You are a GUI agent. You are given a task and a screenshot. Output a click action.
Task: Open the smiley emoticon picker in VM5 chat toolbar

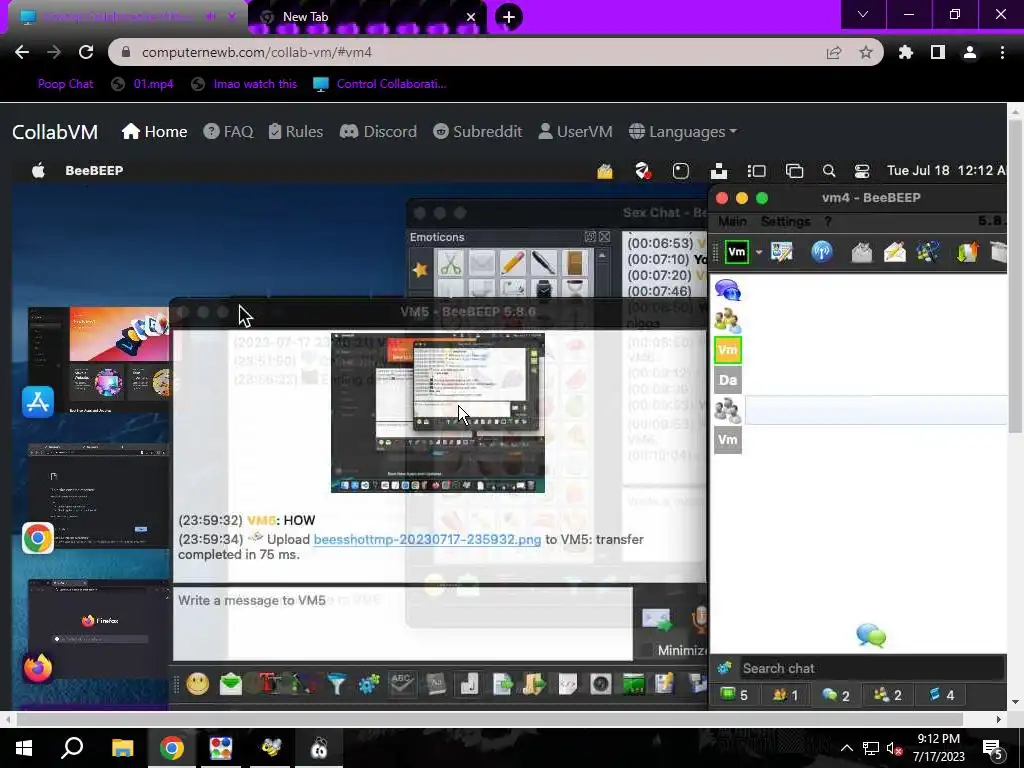[x=197, y=684]
